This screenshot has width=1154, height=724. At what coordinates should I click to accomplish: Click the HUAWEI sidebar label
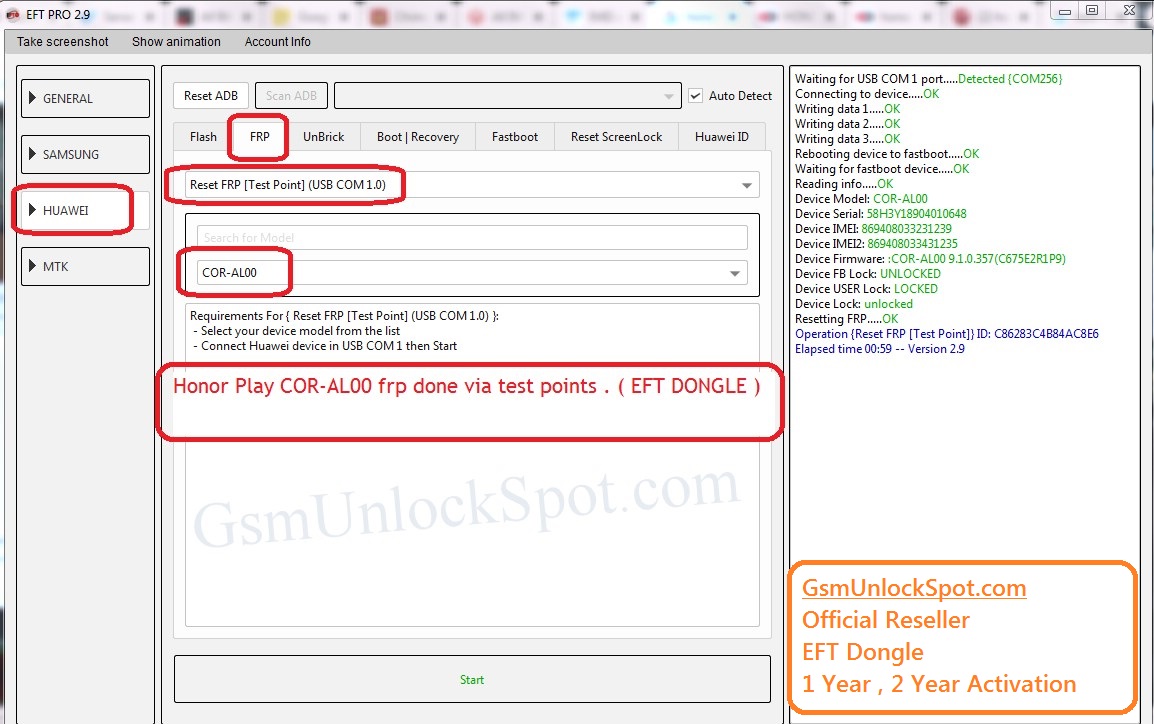66,210
